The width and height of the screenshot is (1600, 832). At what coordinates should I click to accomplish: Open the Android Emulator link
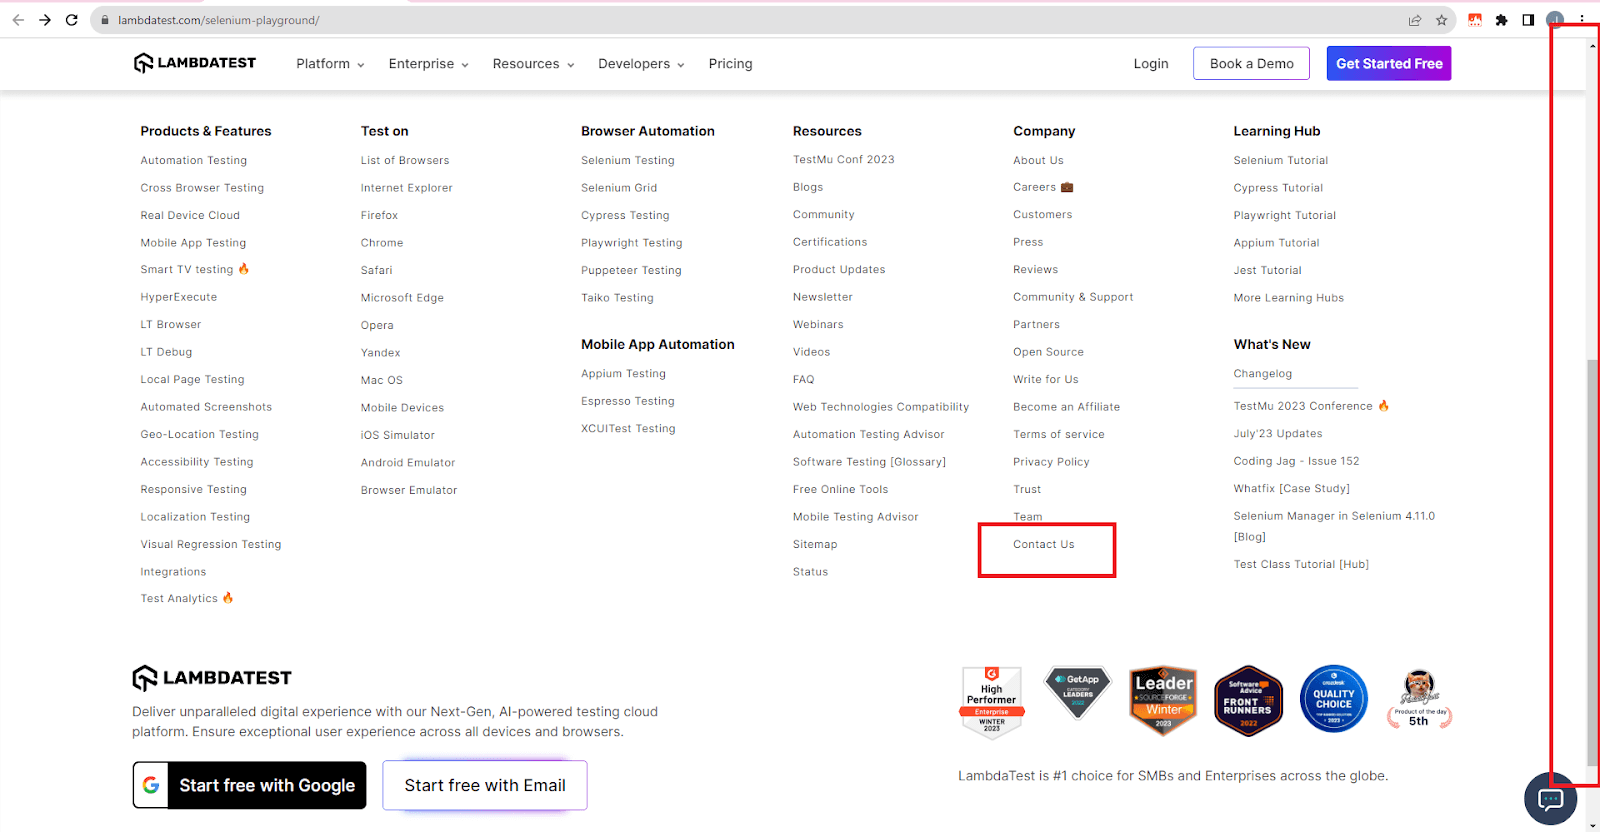coord(408,463)
